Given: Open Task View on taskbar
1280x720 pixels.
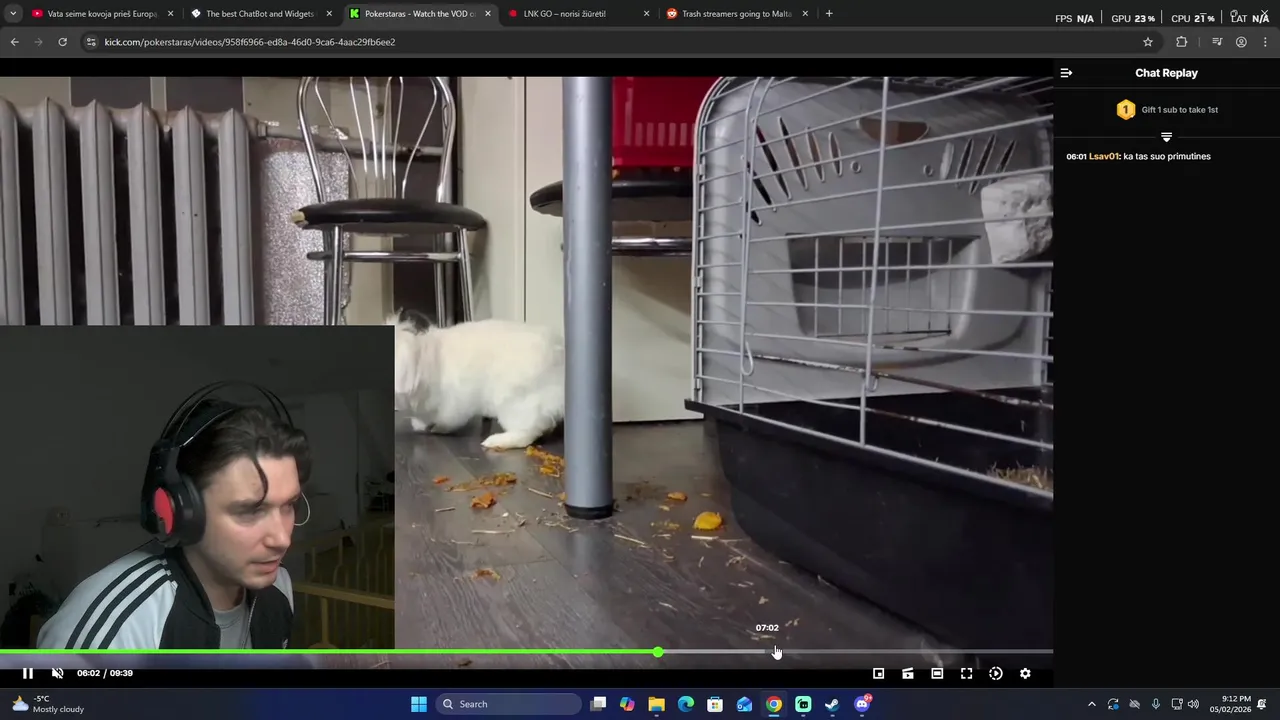Looking at the screenshot, I should pos(598,704).
